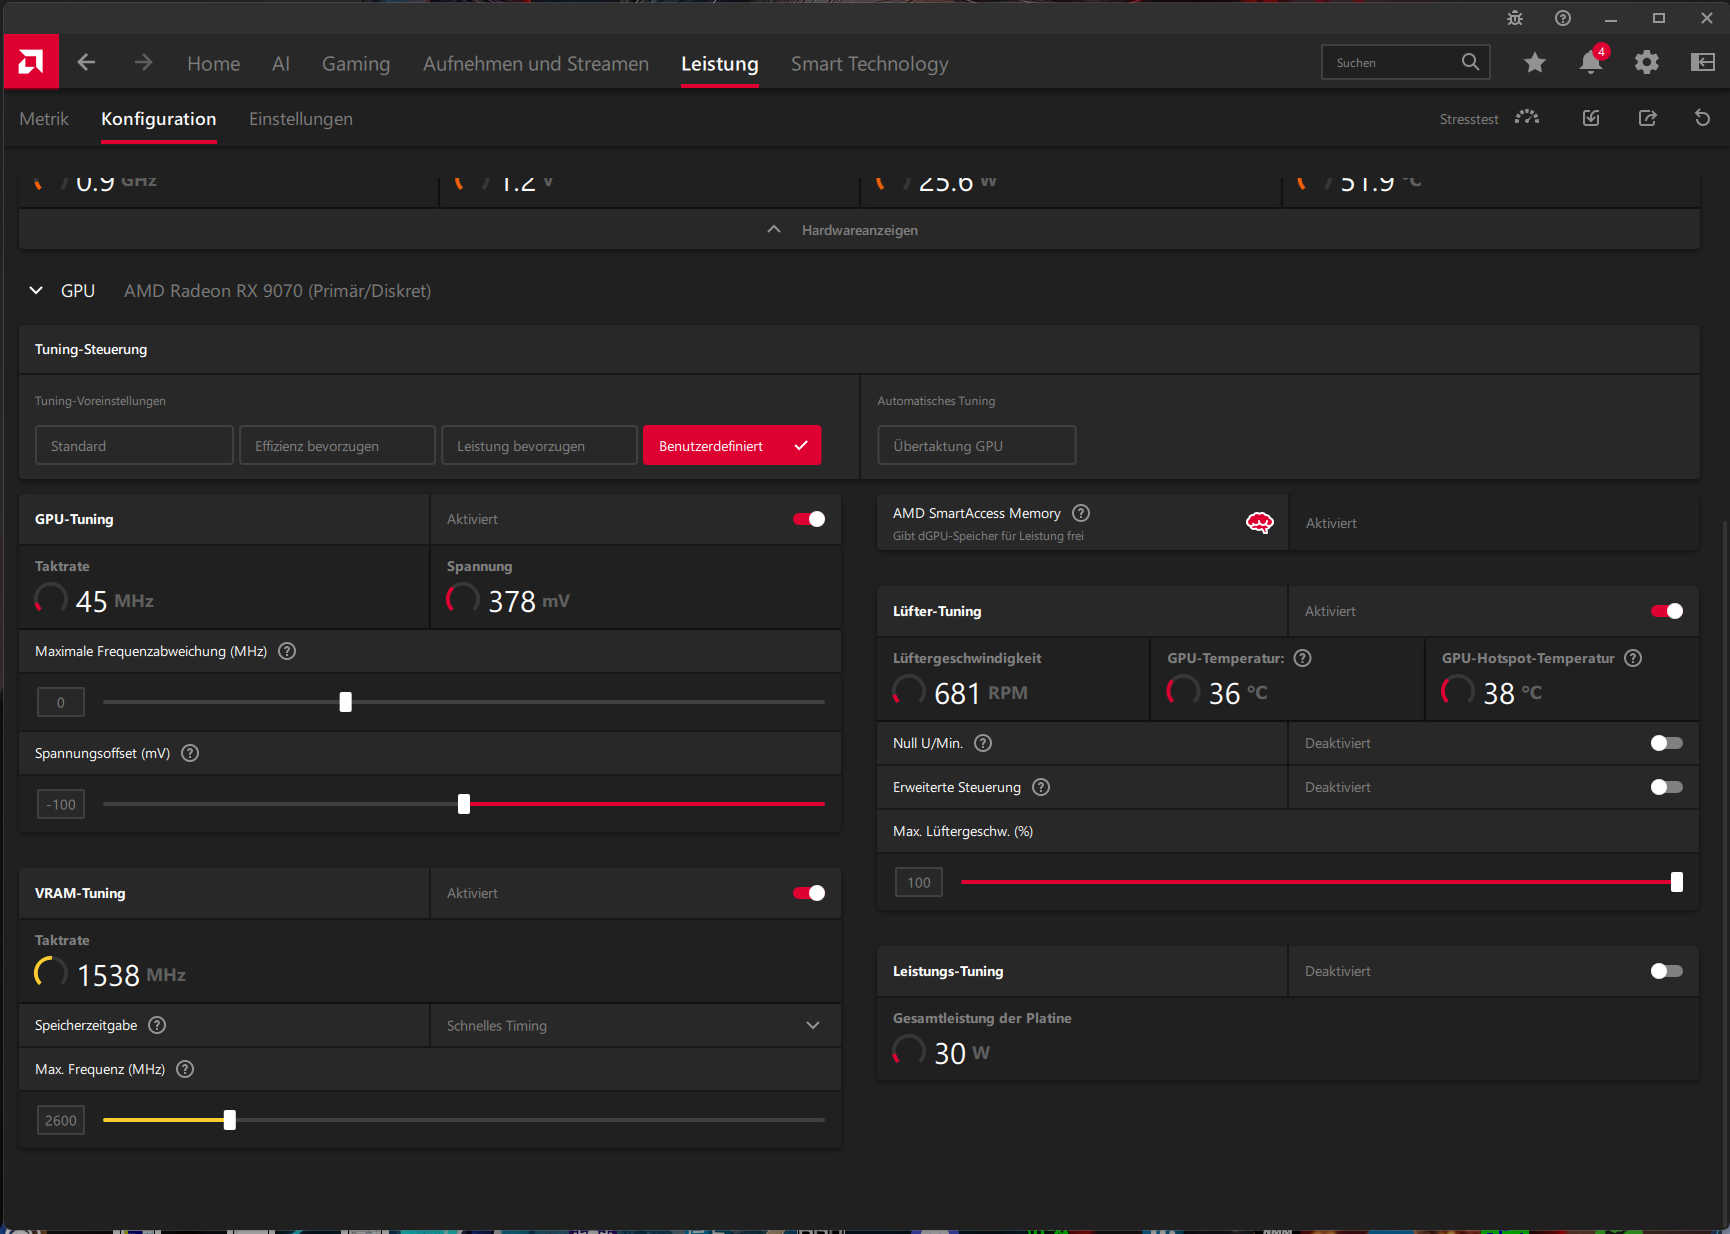
Task: Start the Stresstest gauge icon
Action: [x=1527, y=118]
